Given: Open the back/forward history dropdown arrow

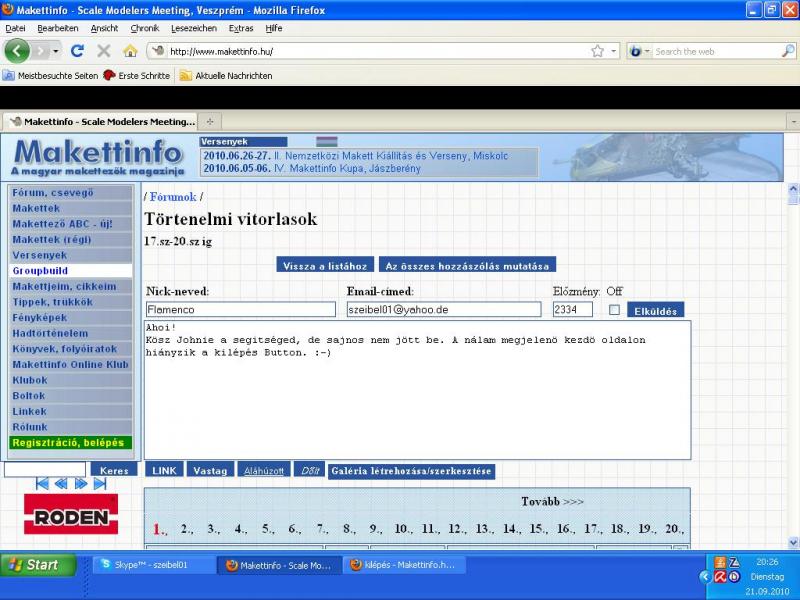Looking at the screenshot, I should (x=56, y=50).
